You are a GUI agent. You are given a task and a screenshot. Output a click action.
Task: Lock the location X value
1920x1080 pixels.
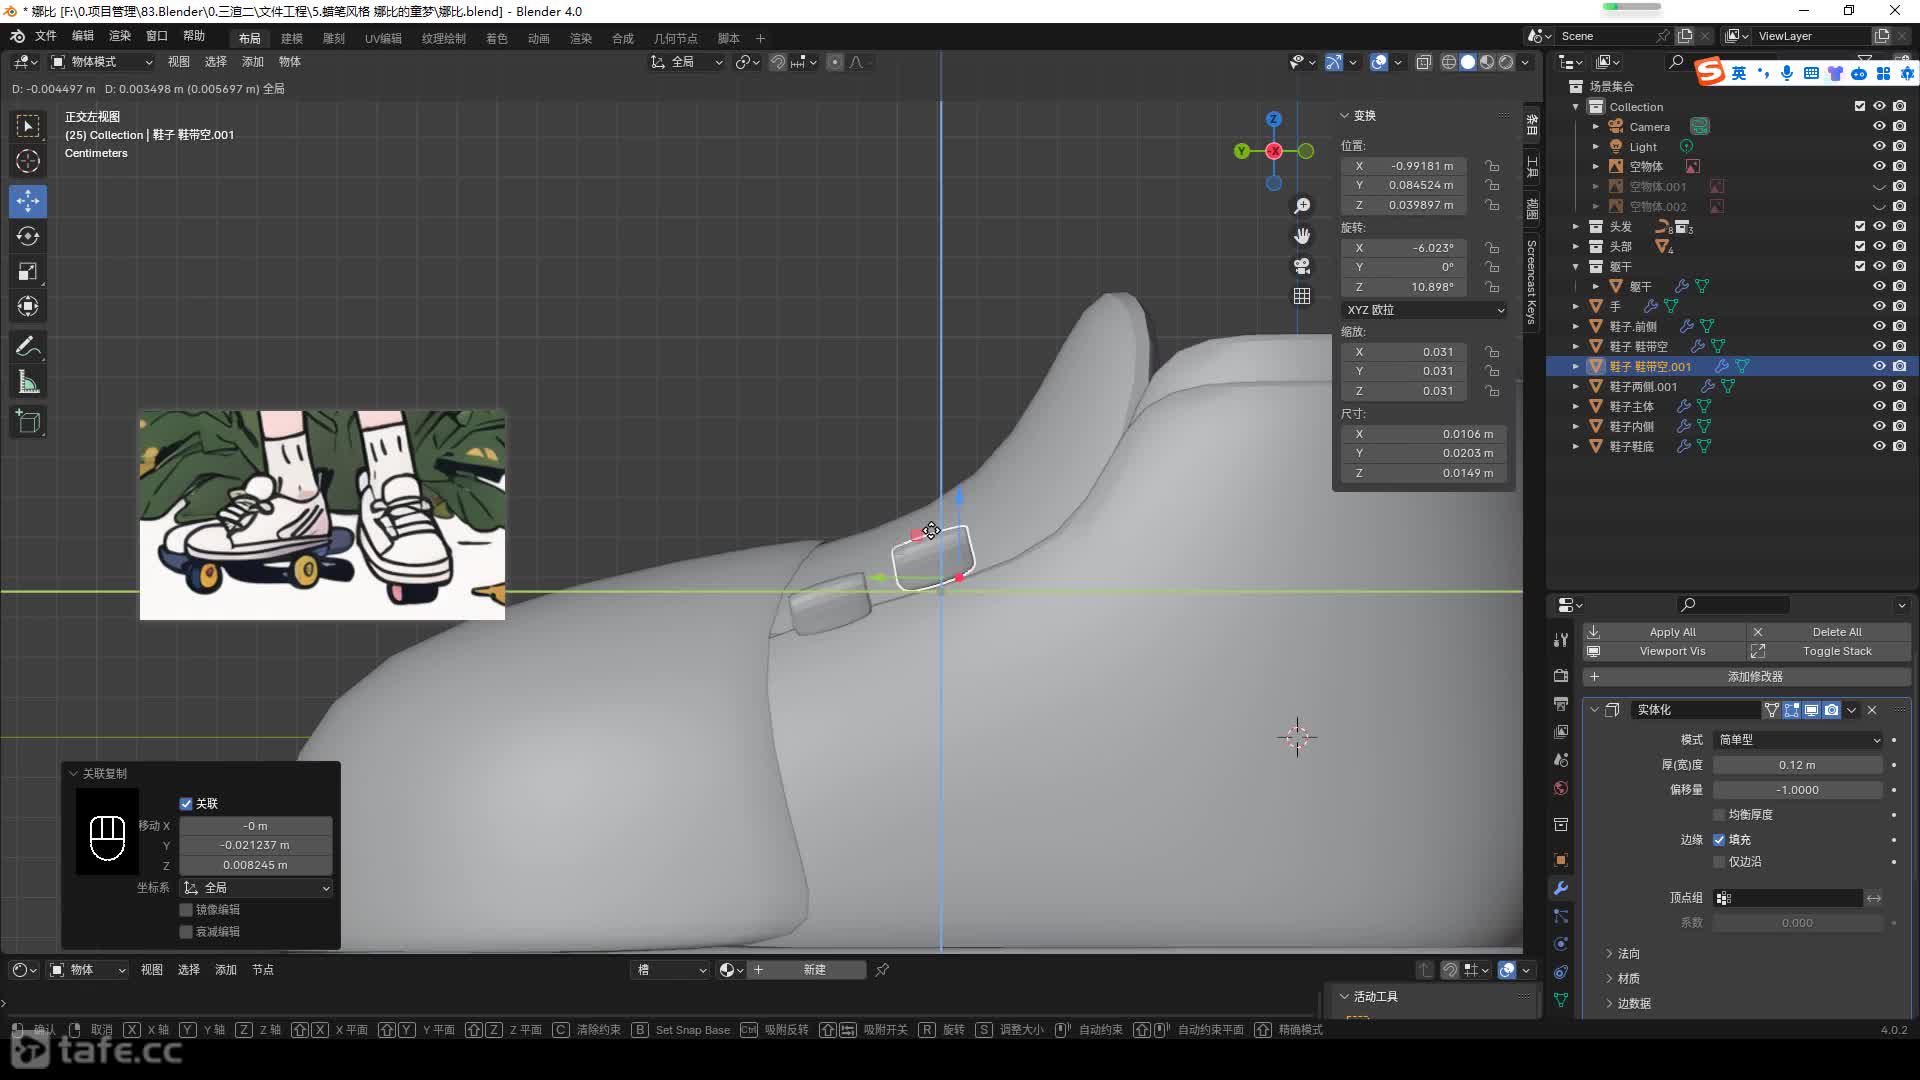[1492, 166]
